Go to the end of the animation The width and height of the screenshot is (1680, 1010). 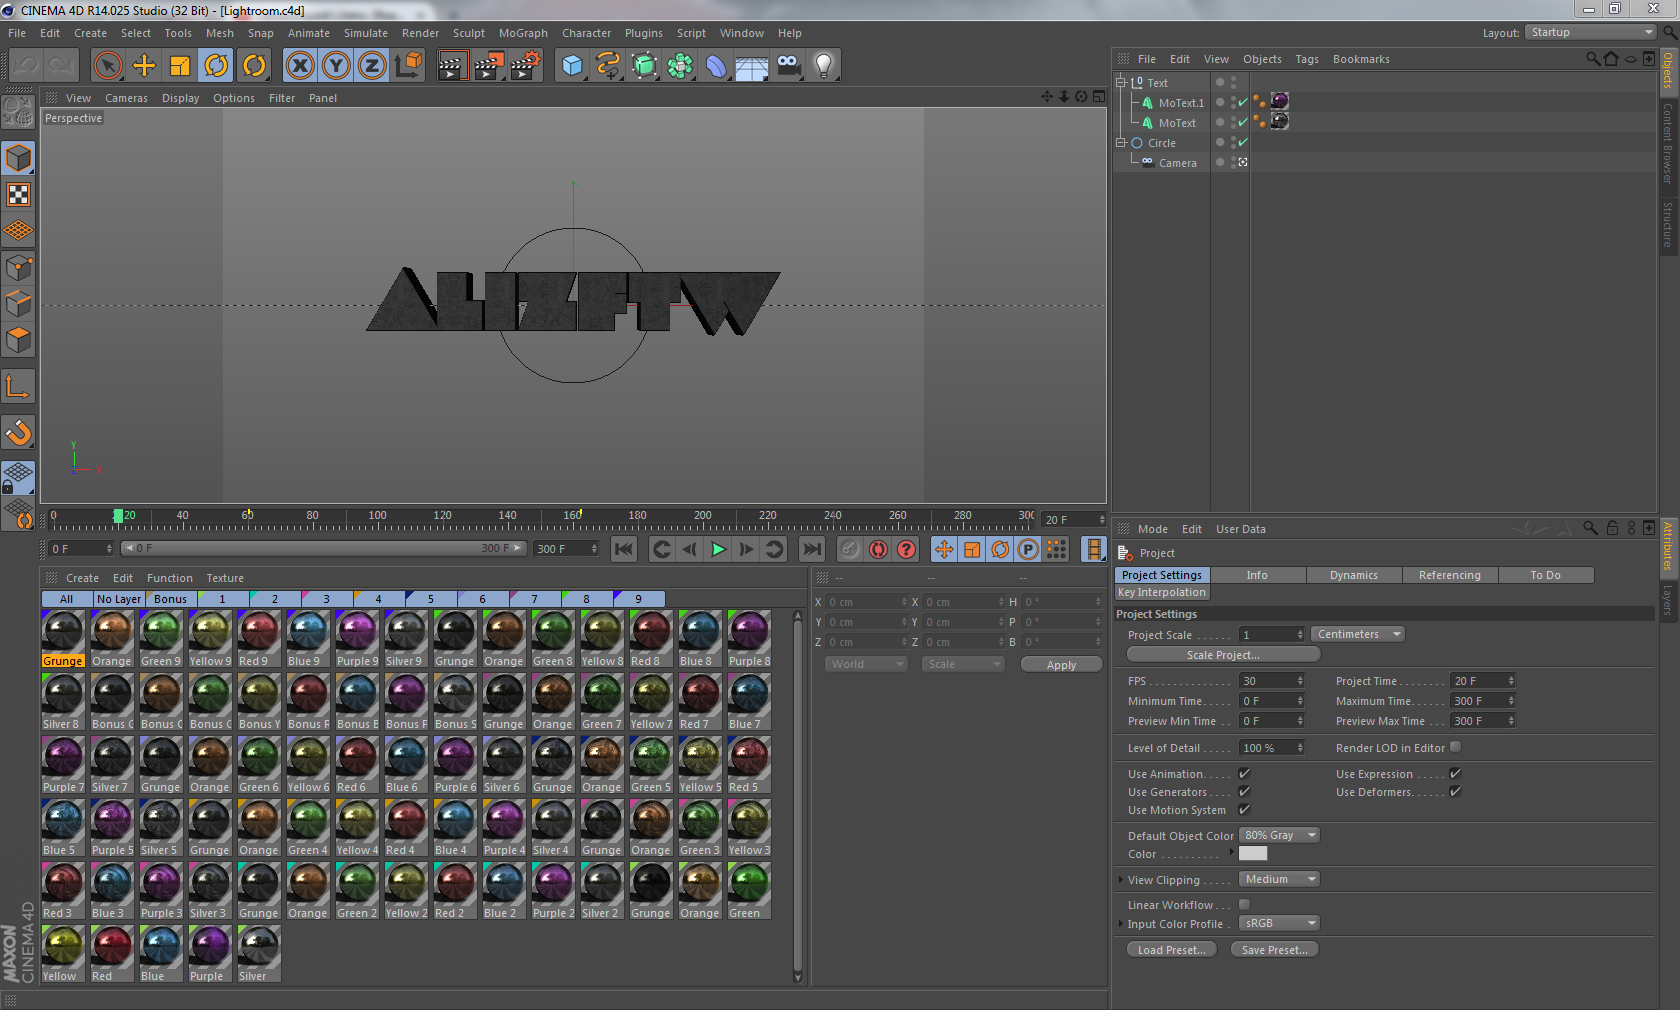[x=812, y=549]
